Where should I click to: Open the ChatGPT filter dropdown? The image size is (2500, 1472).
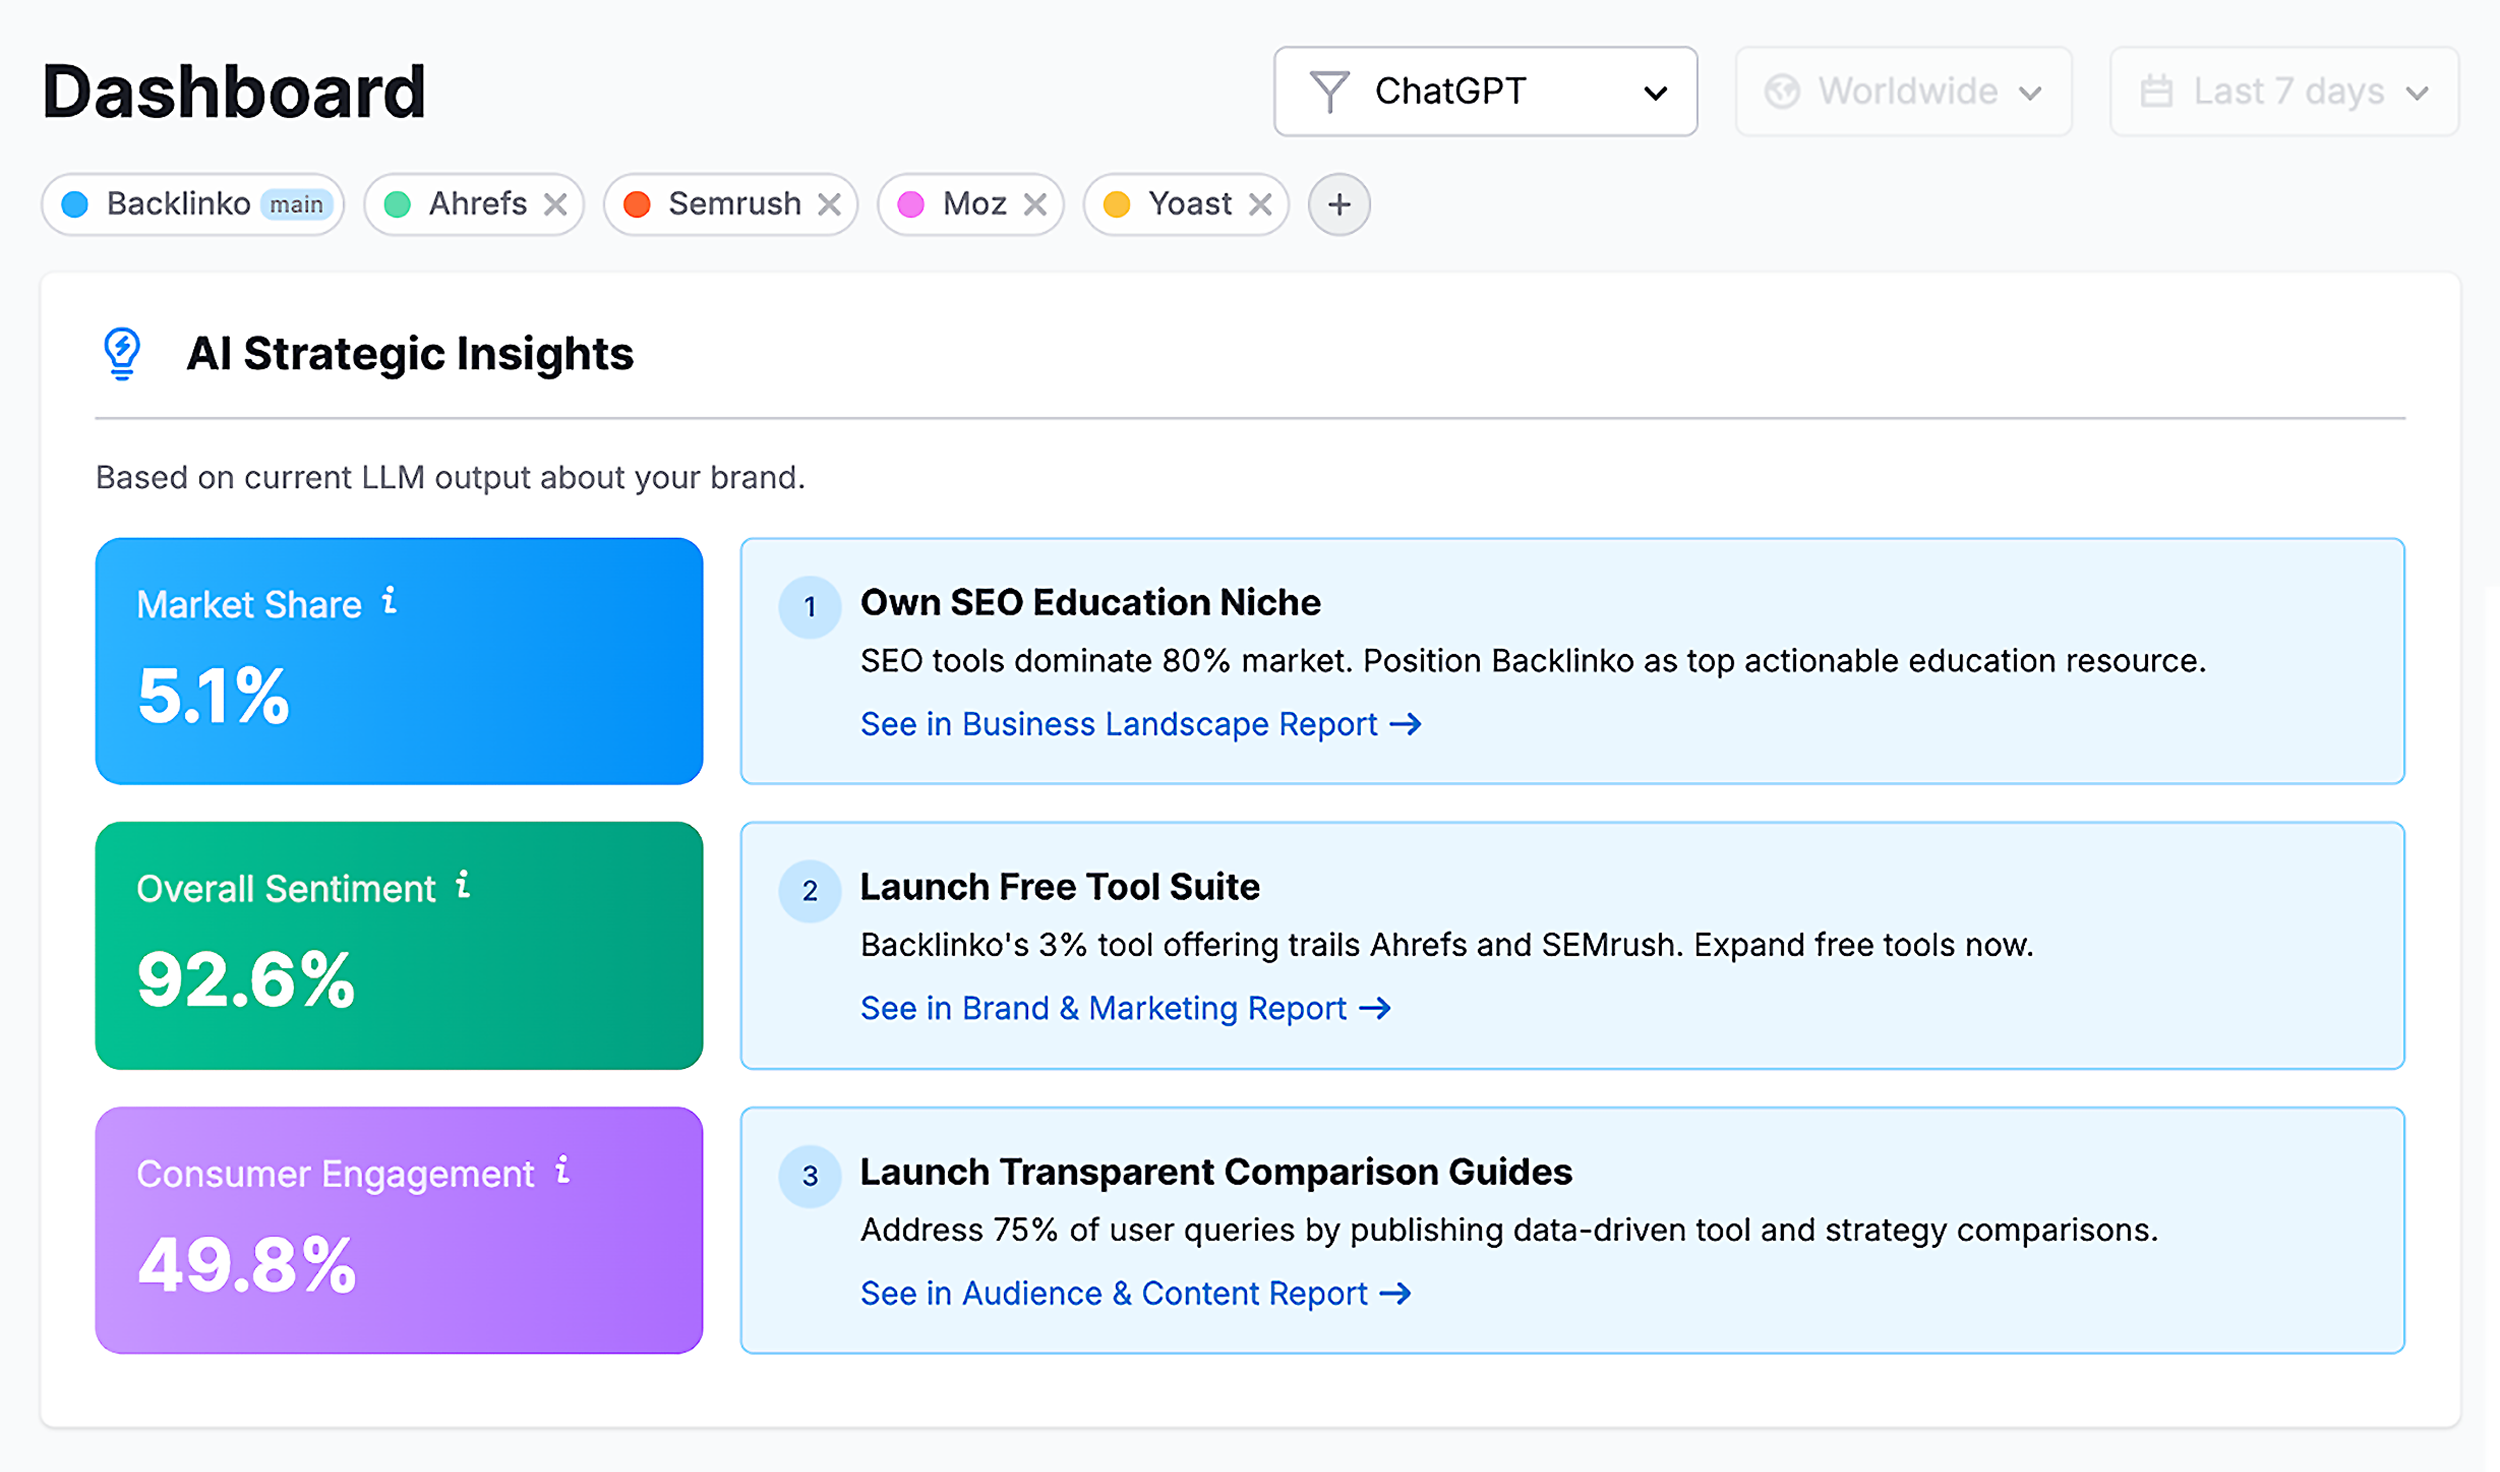1485,91
